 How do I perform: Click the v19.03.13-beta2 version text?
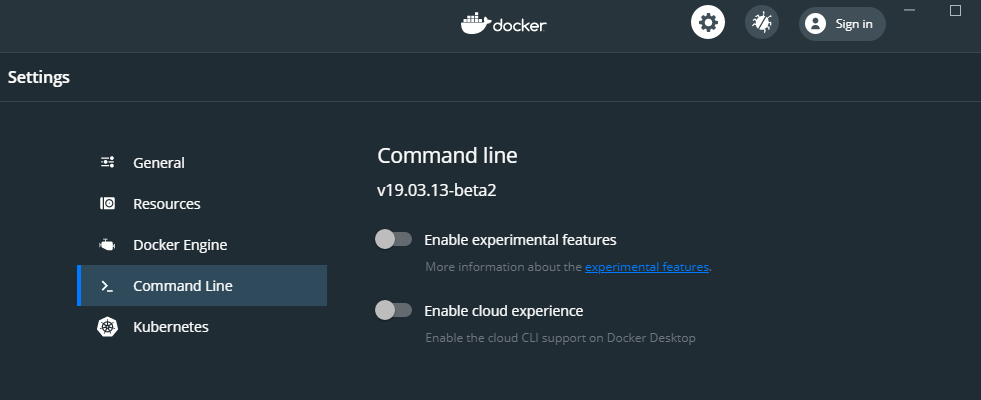tap(437, 190)
